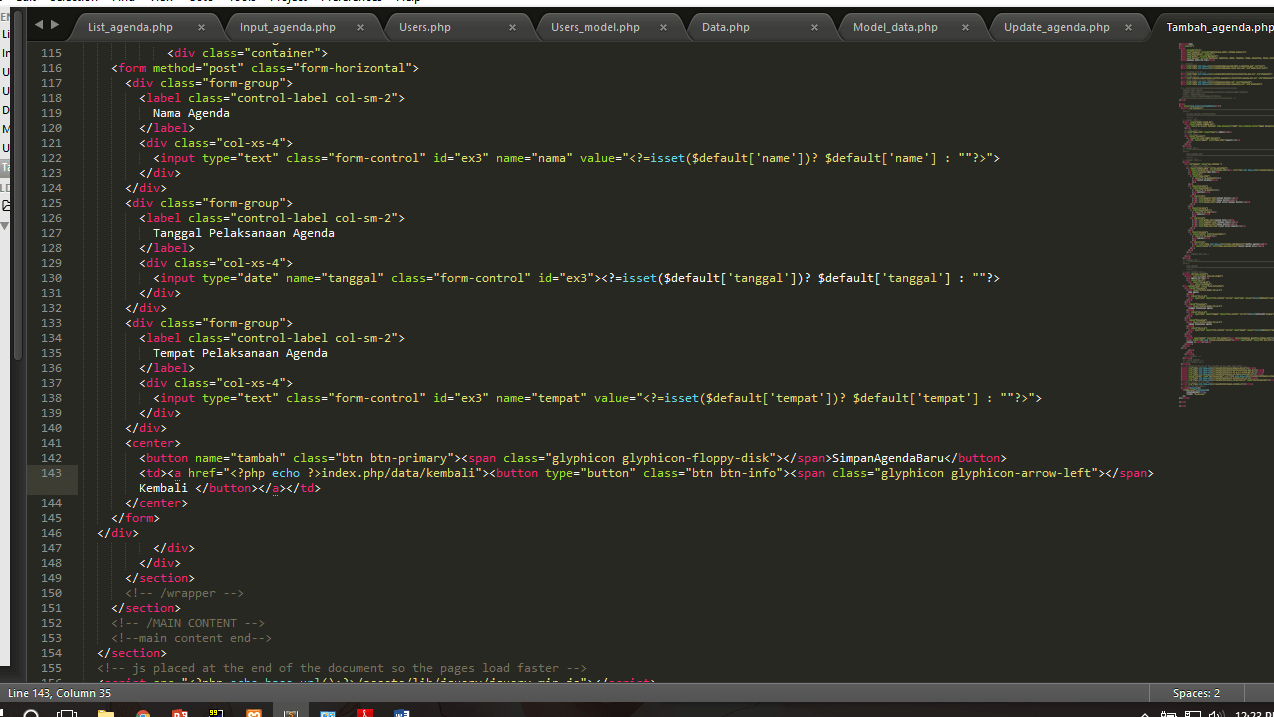The image size is (1274, 717).
Task: Collapse the sidebar folder disclosure triangle
Action: pyautogui.click(x=4, y=225)
